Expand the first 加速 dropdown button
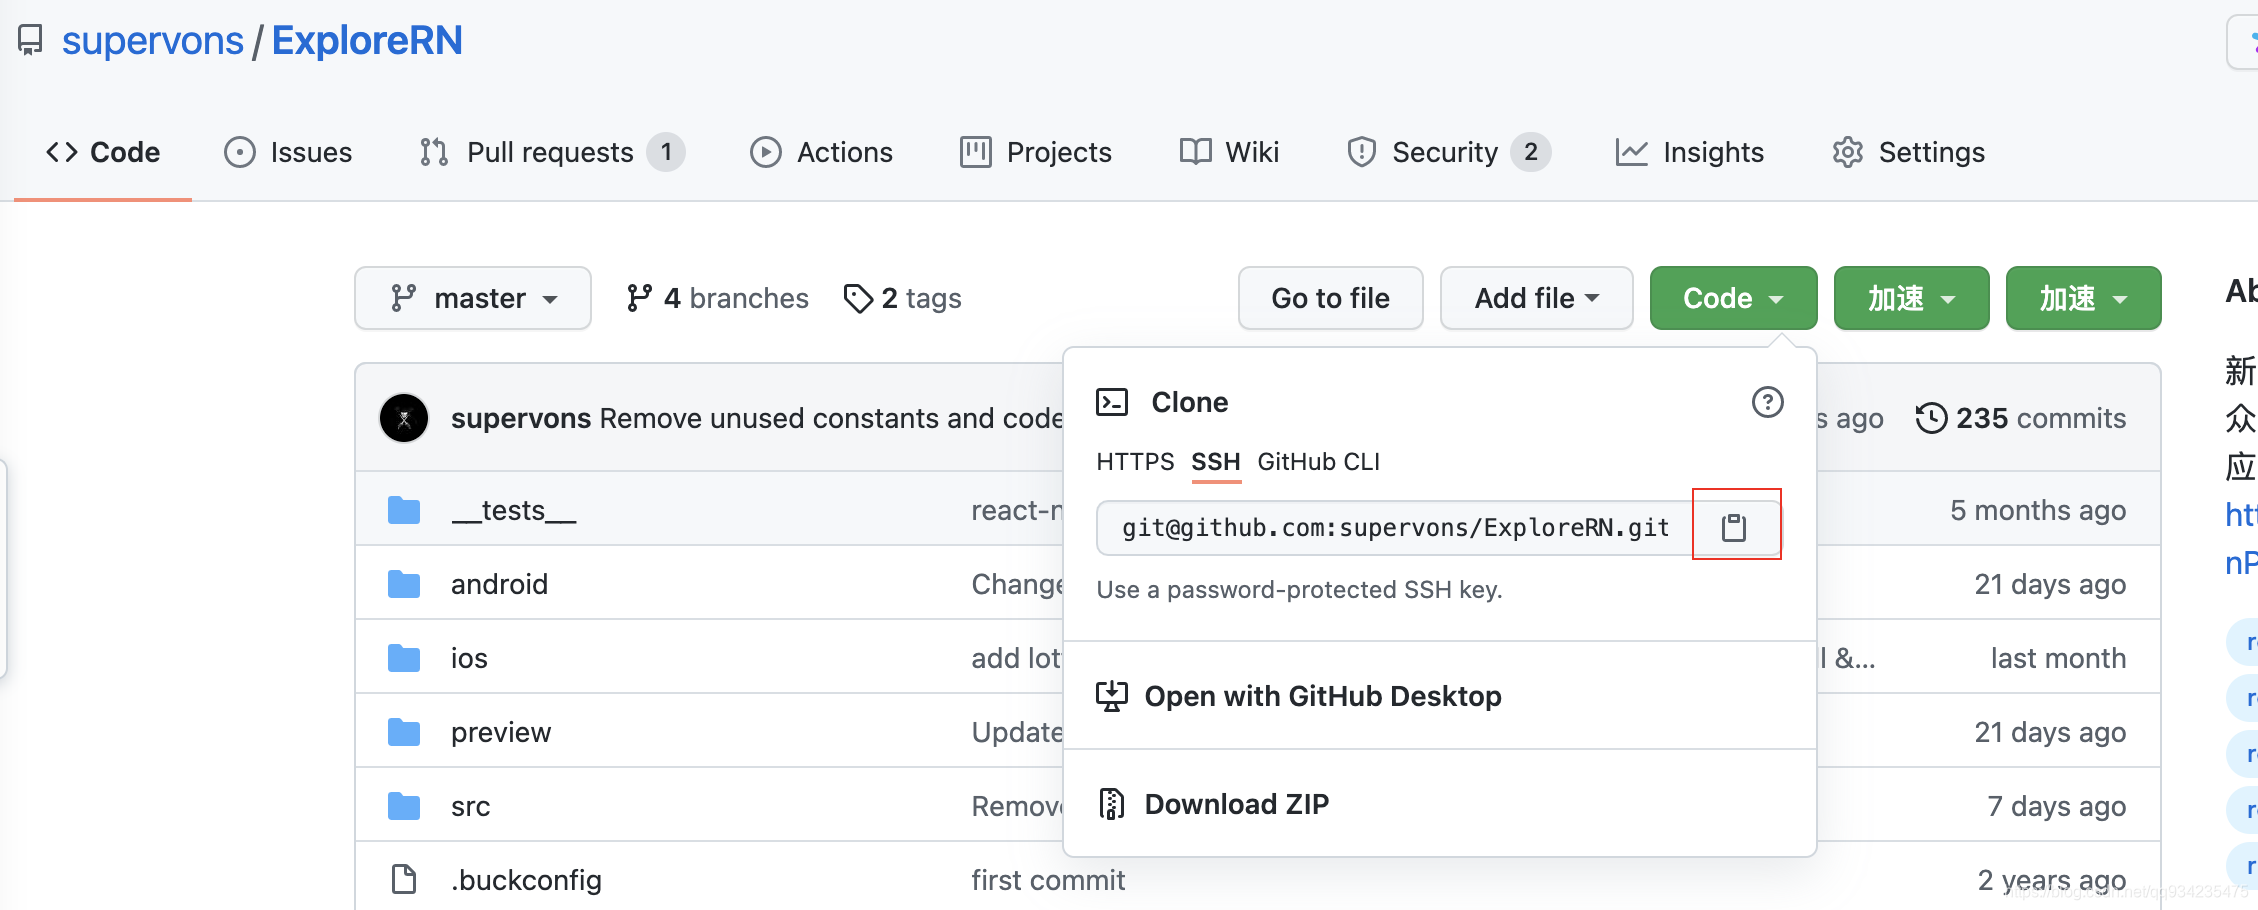The width and height of the screenshot is (2258, 910). (1911, 298)
